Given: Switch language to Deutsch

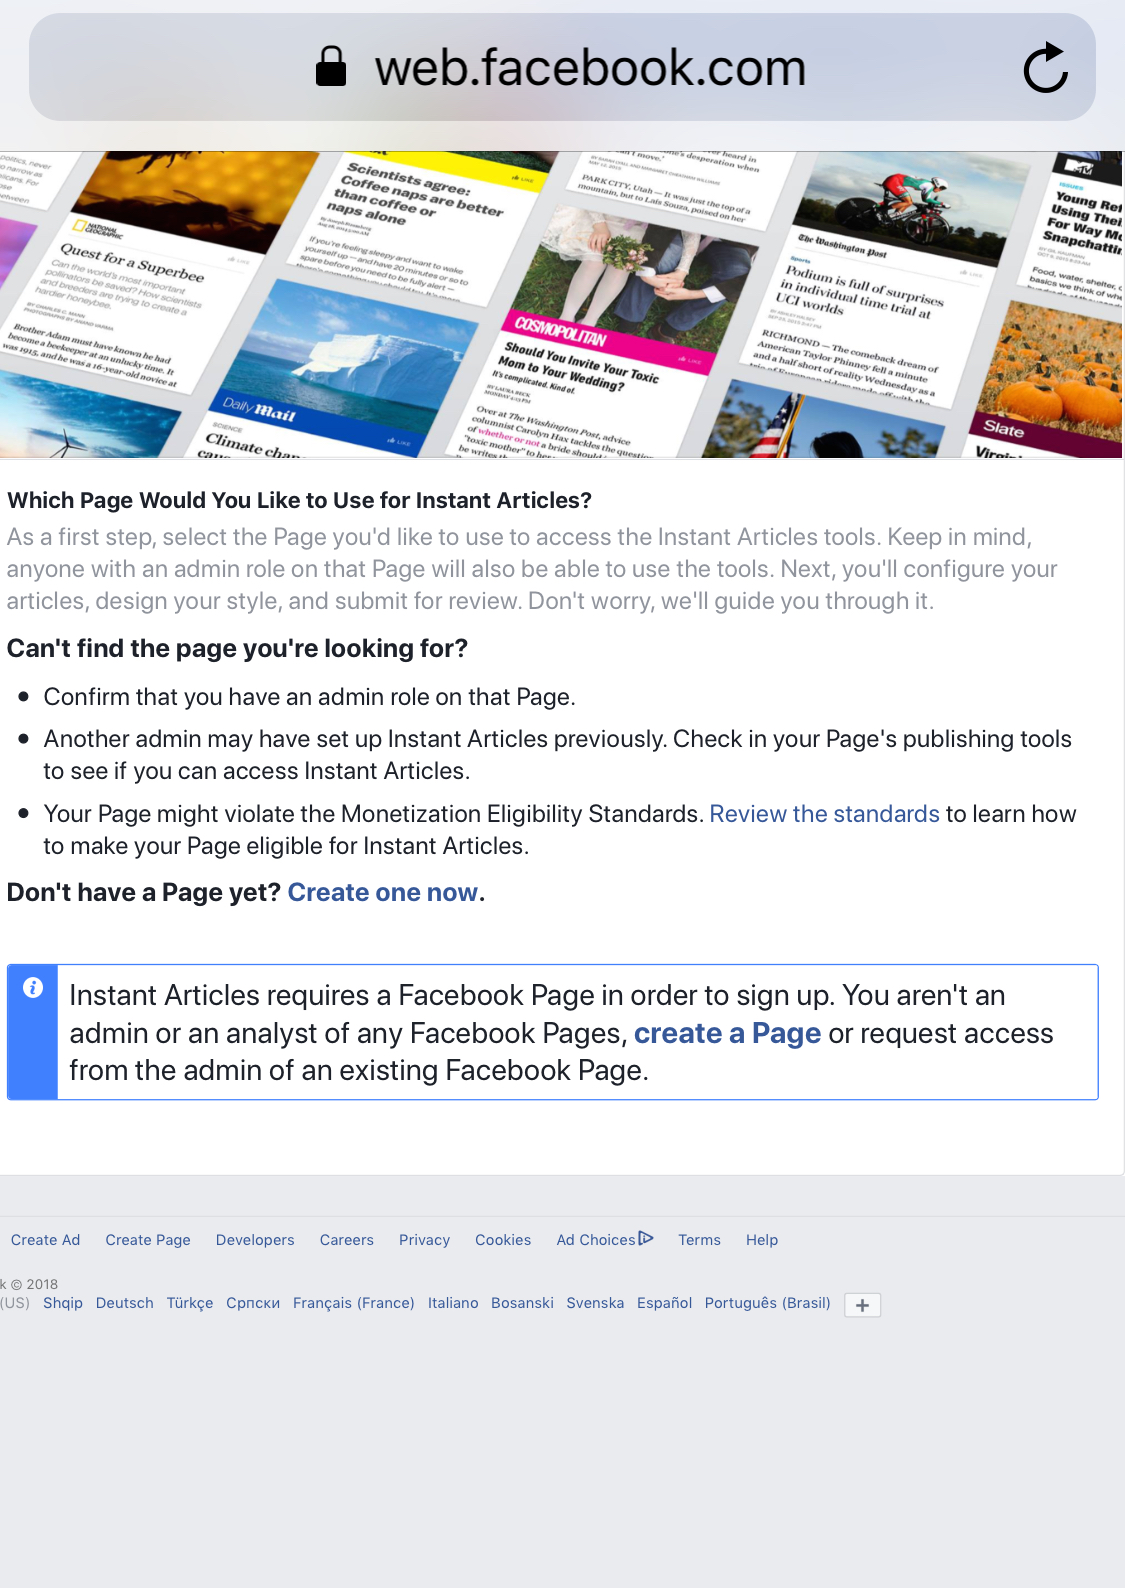Looking at the screenshot, I should pyautogui.click(x=124, y=1303).
